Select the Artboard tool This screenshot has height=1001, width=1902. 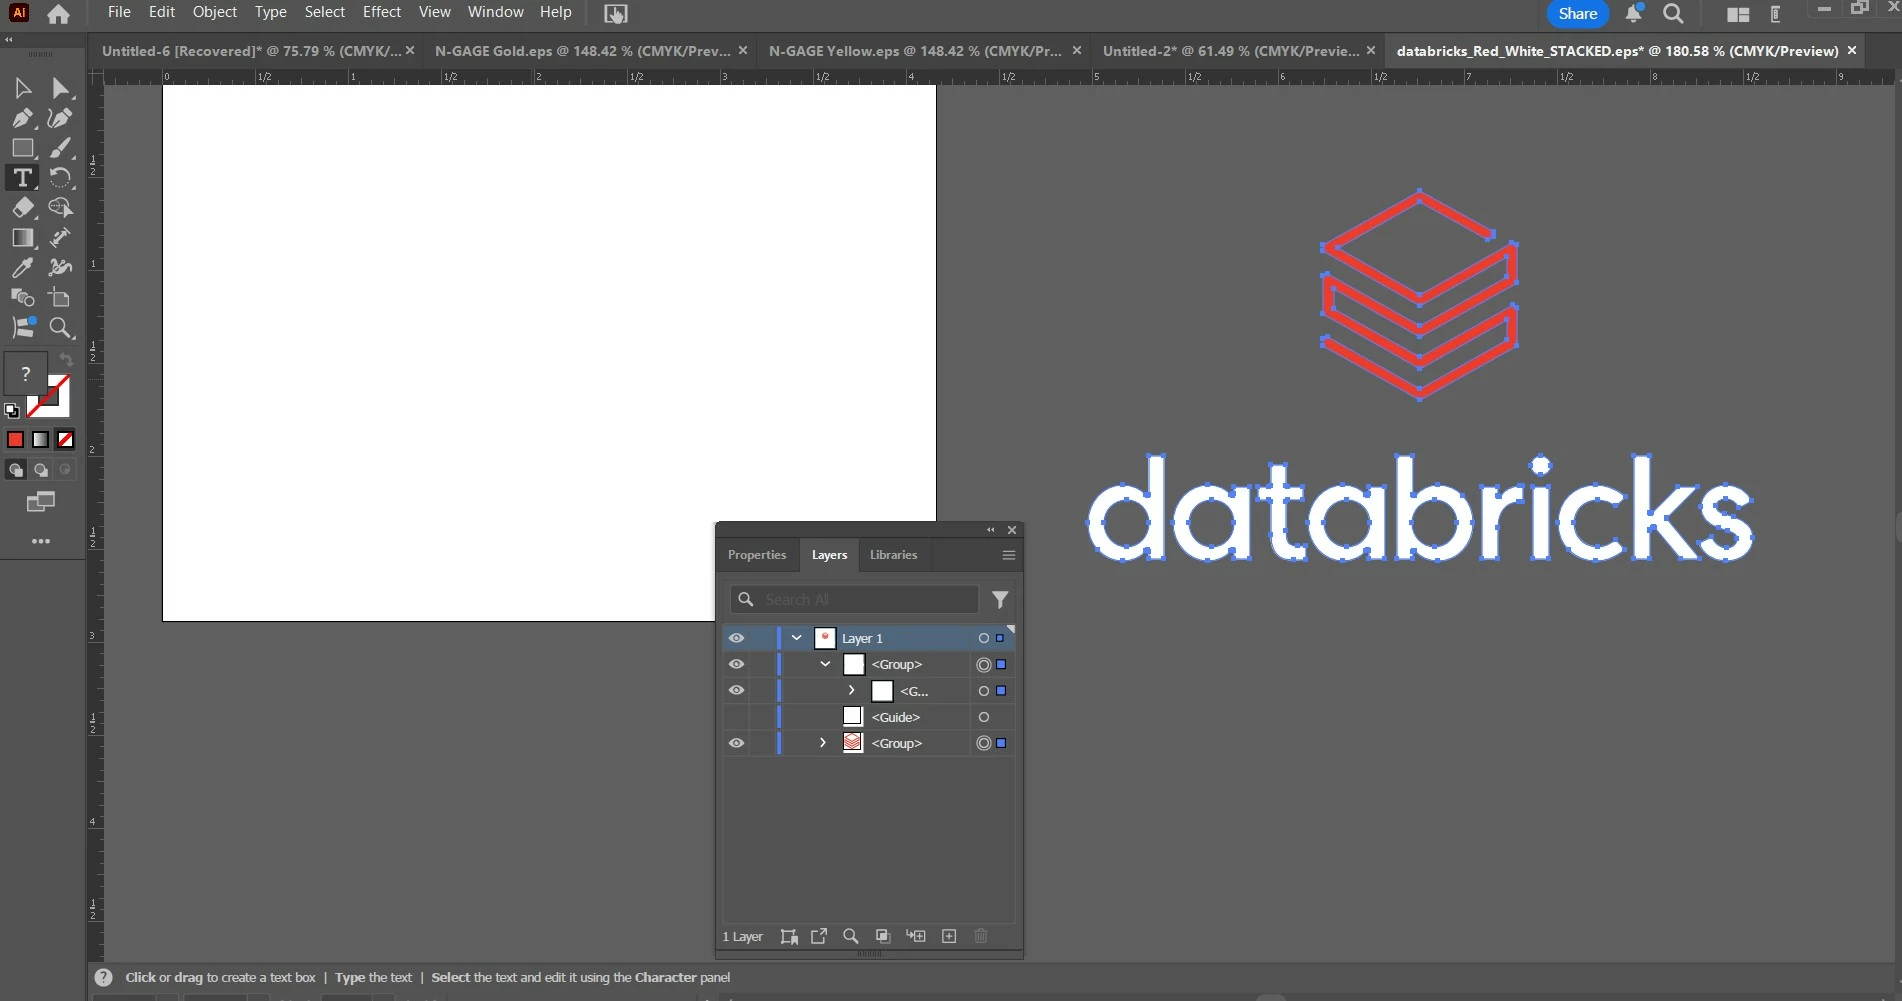60,298
